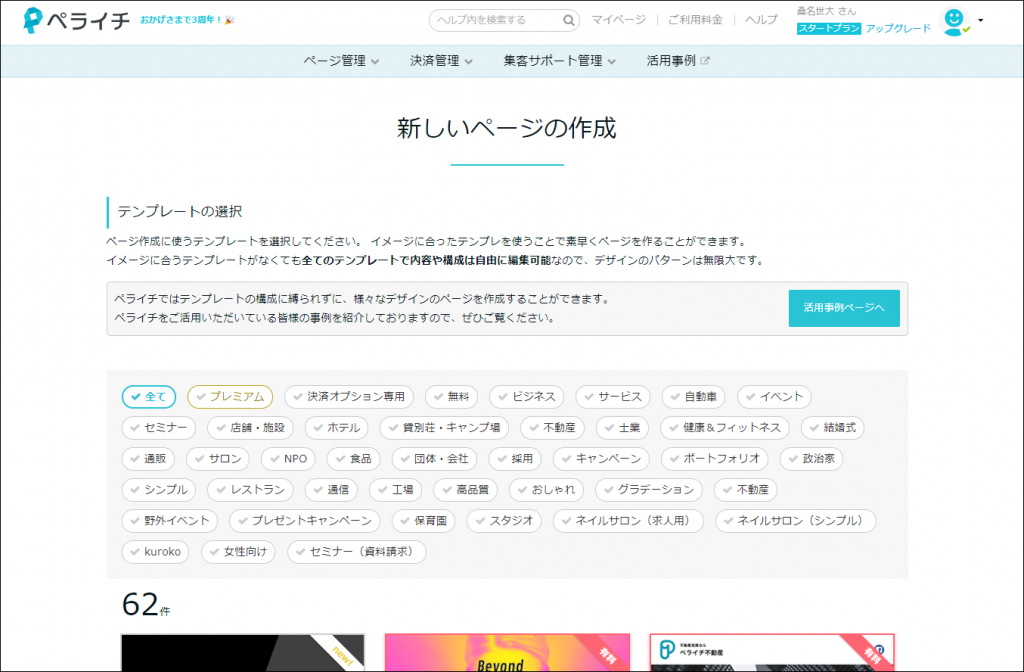Open the user avatar icon

(954, 22)
